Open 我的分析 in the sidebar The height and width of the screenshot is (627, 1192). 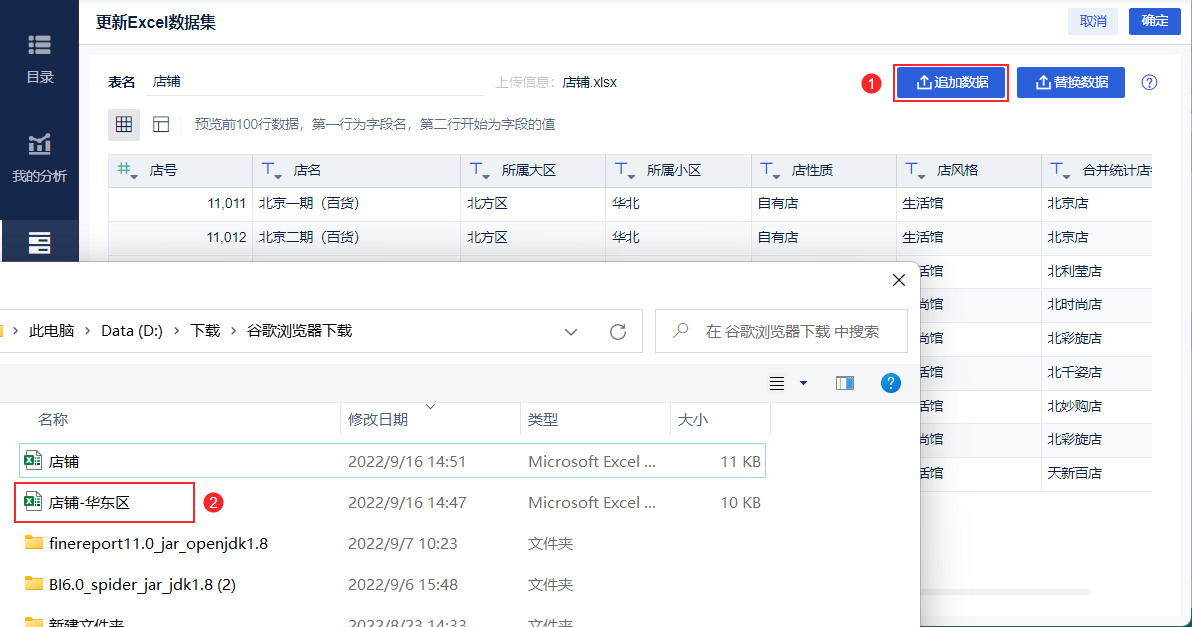[x=40, y=159]
